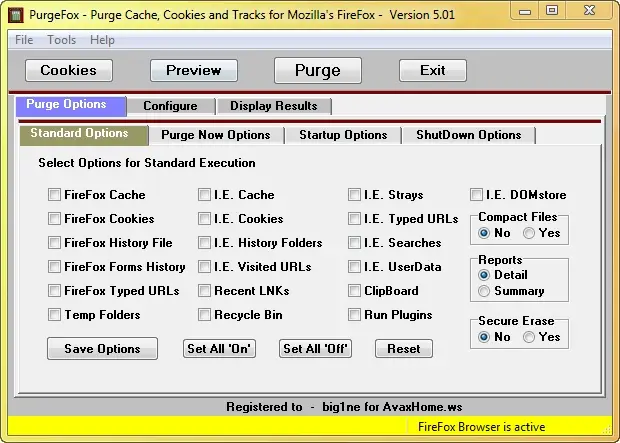Enable the FireFox Cookies checkbox
Image resolution: width=620 pixels, height=443 pixels.
coord(54,219)
